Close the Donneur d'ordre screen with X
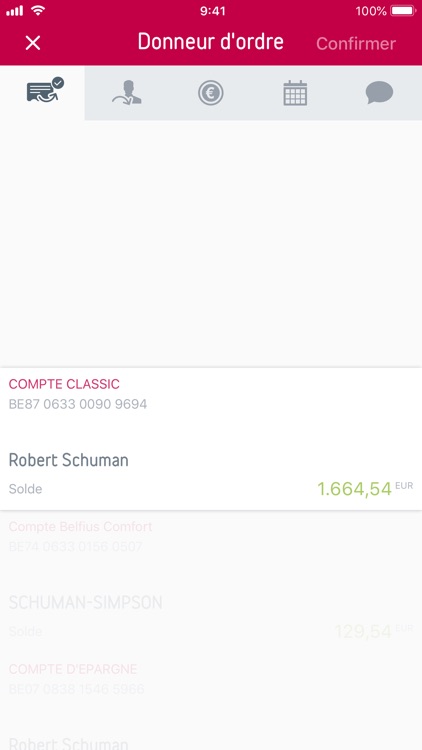This screenshot has width=422, height=750. pos(33,43)
